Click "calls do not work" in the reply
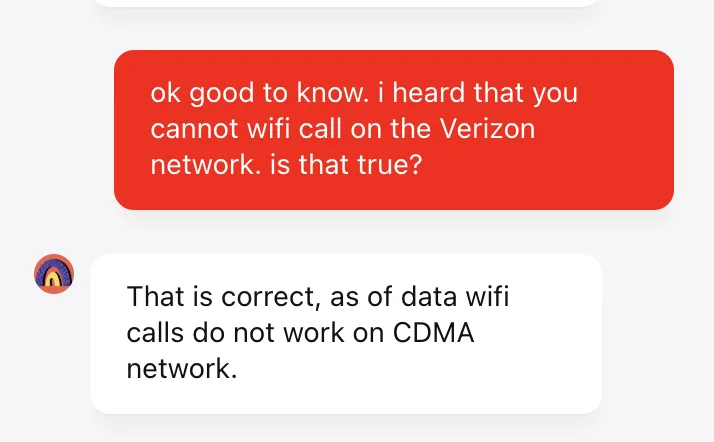Screen dimensions: 714x442 pyautogui.click(x=226, y=333)
